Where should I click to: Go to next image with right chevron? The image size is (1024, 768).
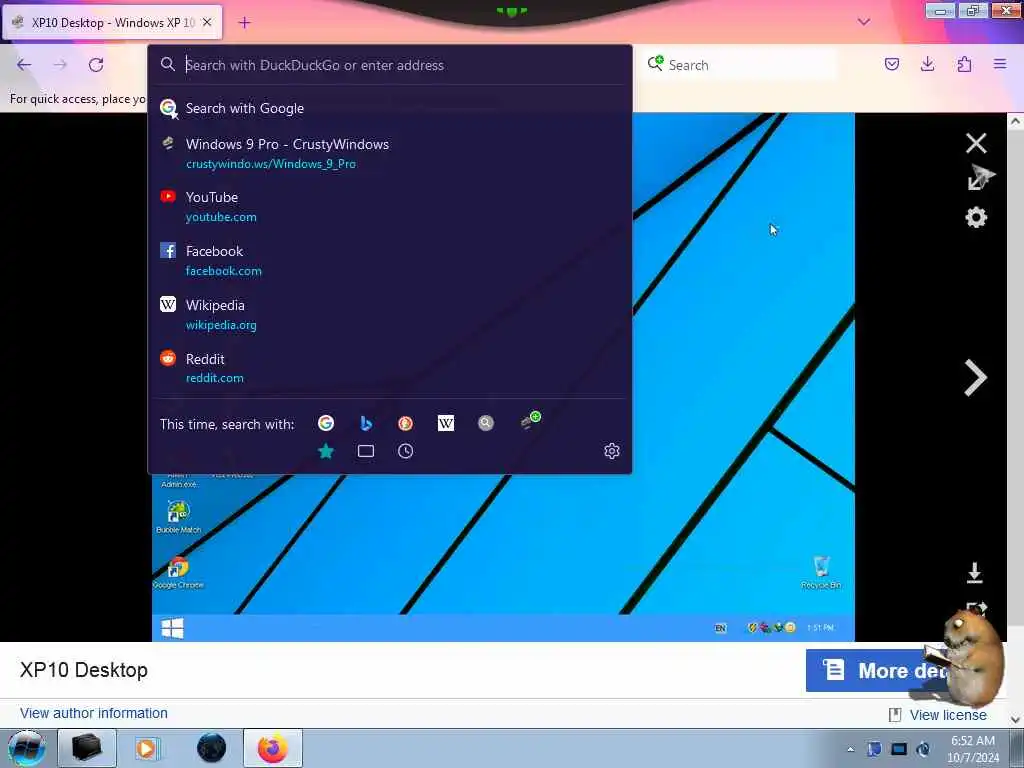point(976,377)
